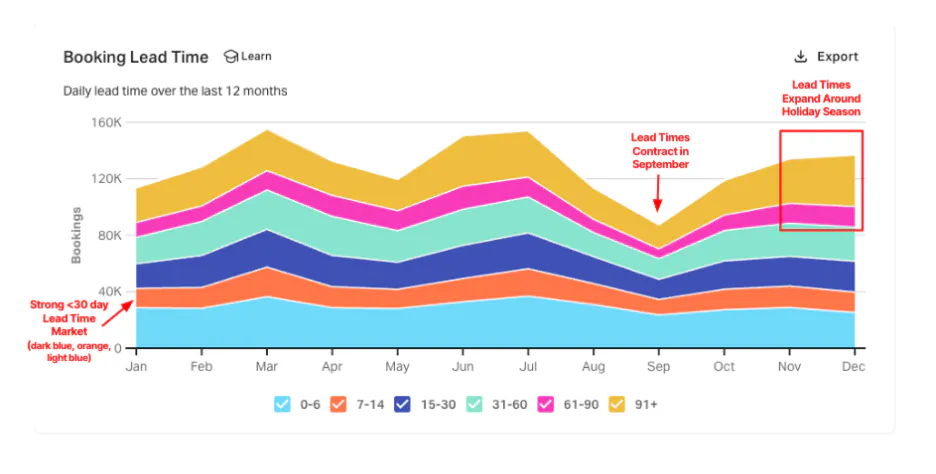
Task: Click the 31-60 legend label
Action: coord(510,405)
